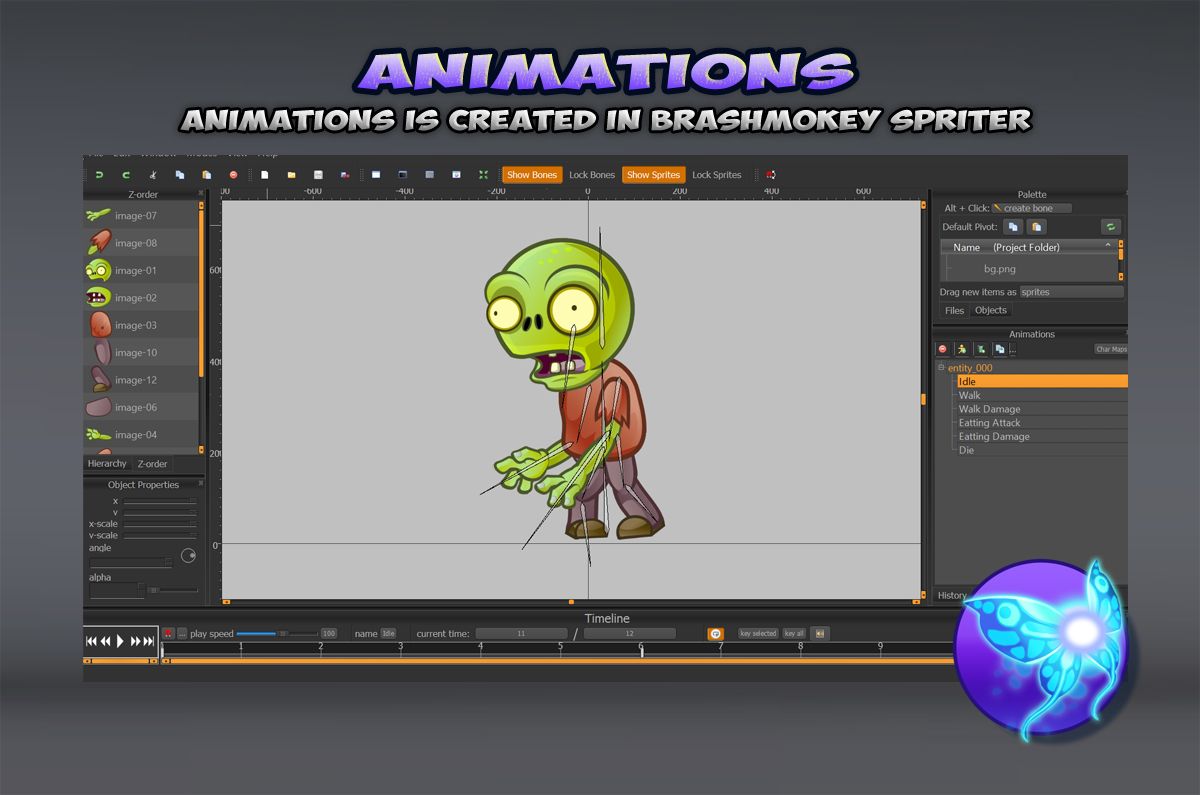Click the ellipsis button beside play speed

tap(182, 634)
